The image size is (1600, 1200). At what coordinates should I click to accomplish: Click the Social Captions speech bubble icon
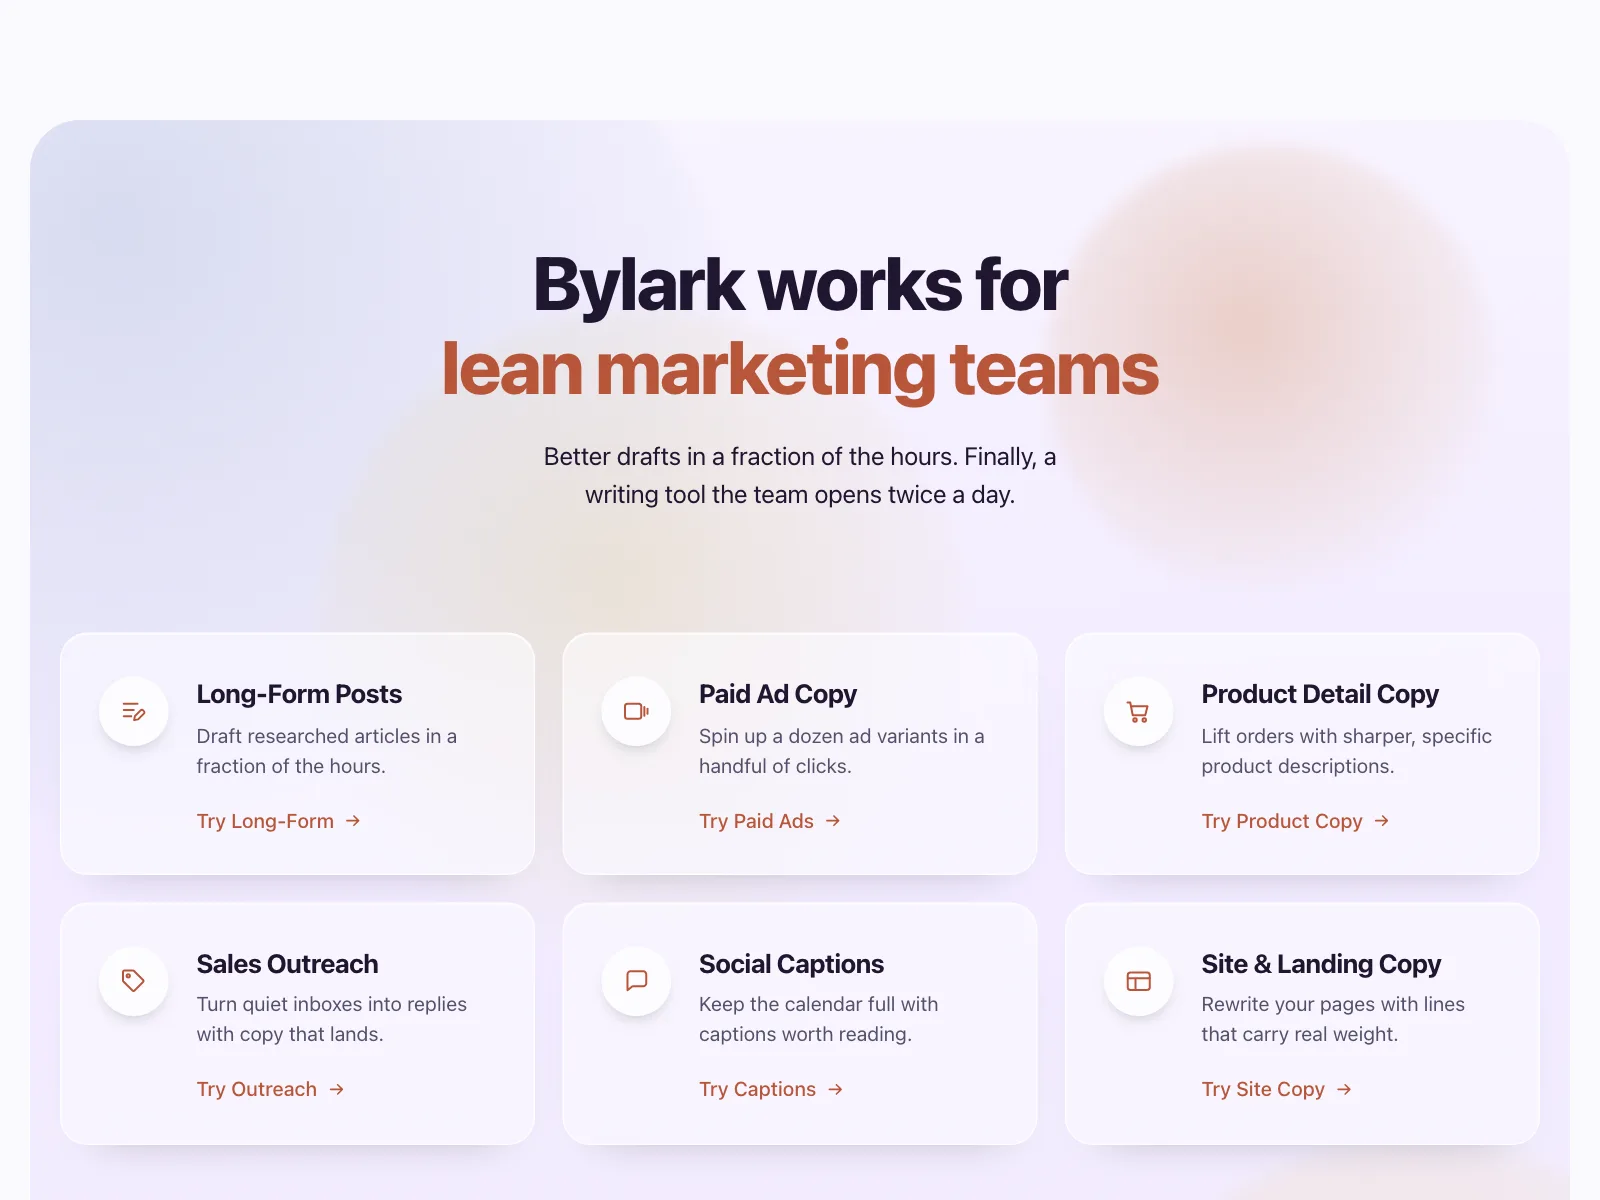(636, 981)
